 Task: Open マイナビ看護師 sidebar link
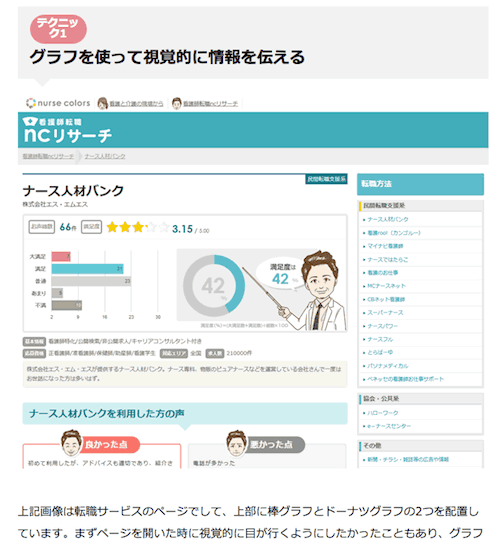385,246
